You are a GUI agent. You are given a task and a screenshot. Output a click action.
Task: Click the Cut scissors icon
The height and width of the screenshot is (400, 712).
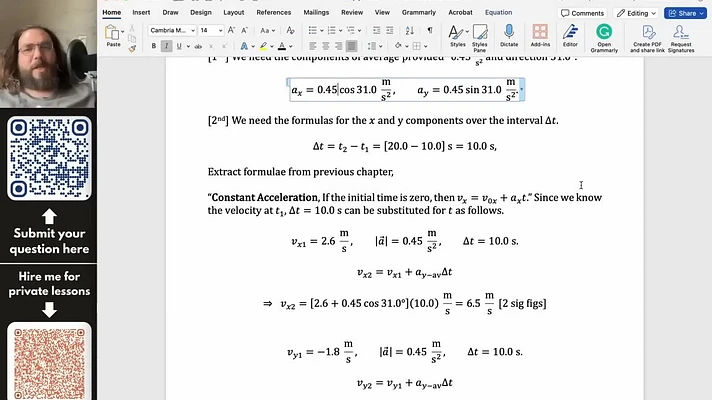(132, 28)
